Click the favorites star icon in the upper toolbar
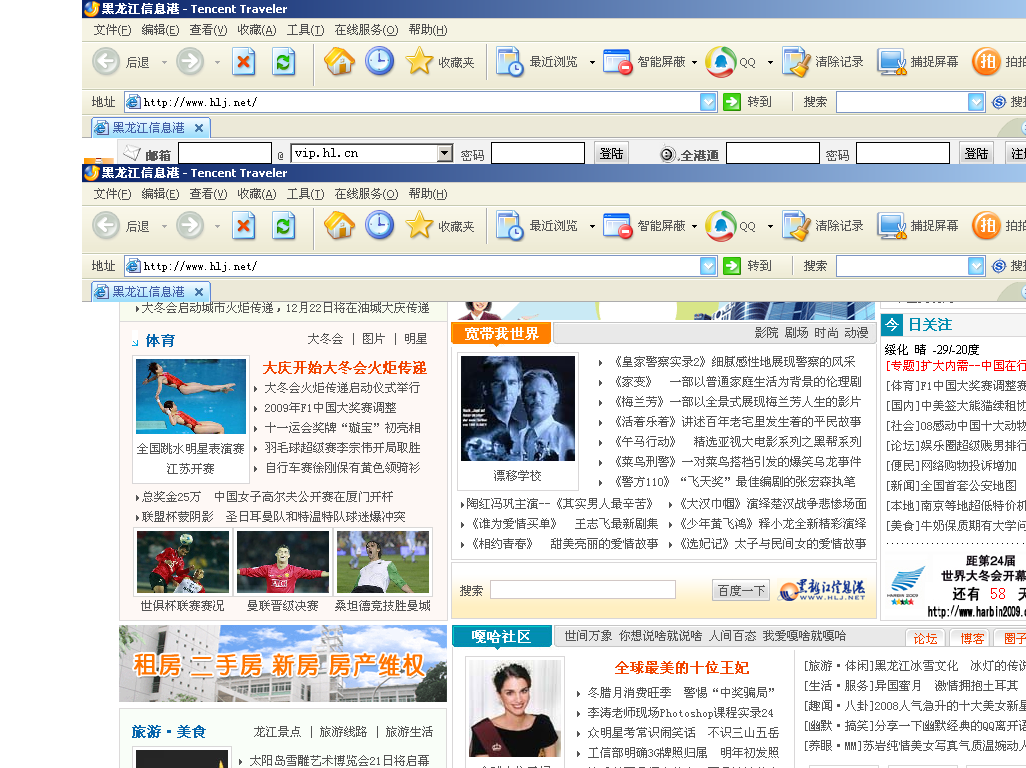 click(x=420, y=62)
